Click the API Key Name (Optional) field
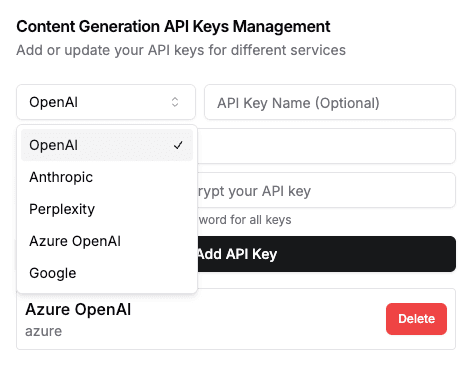This screenshot has height=373, width=471. point(330,102)
